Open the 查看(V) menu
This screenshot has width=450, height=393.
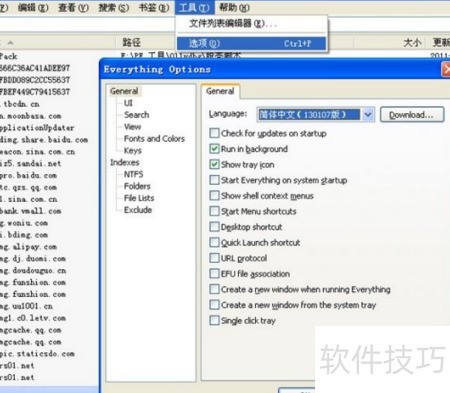tap(73, 7)
